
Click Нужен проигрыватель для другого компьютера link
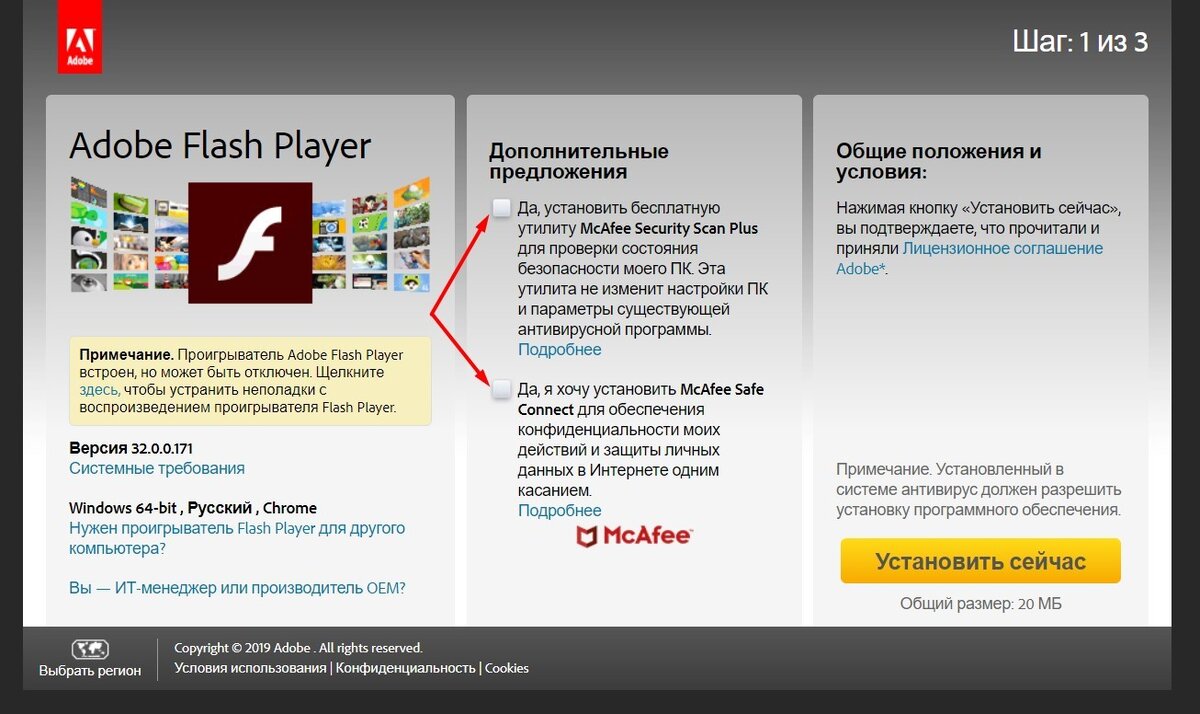(237, 538)
